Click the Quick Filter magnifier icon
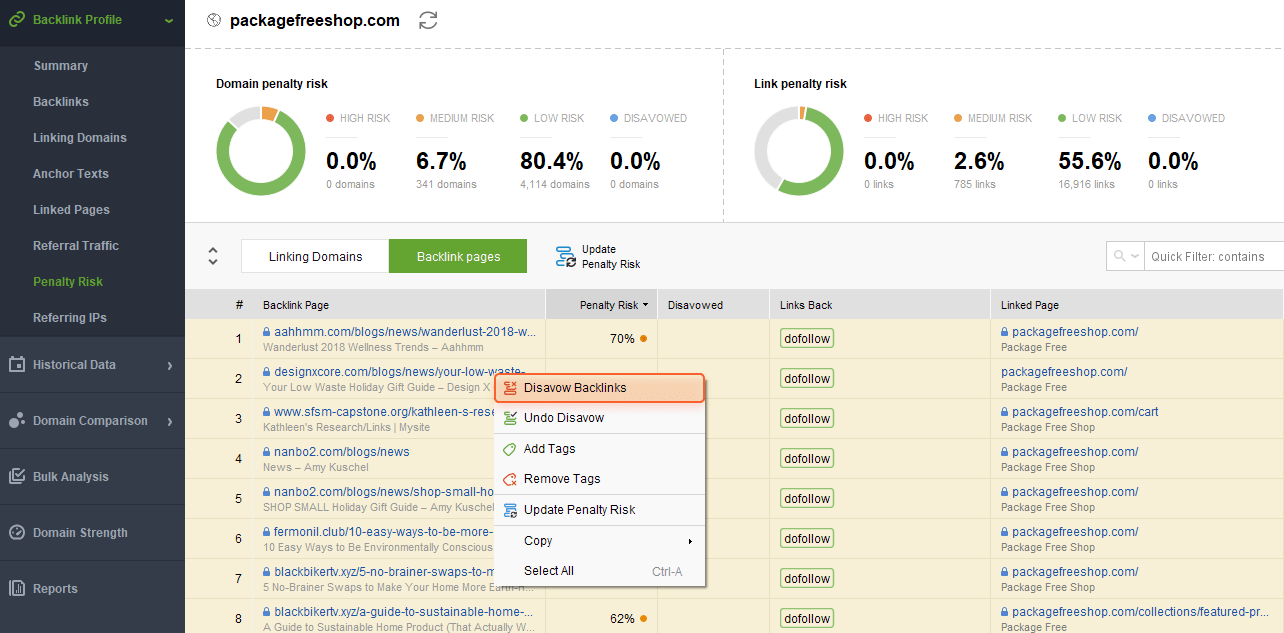Image resolution: width=1284 pixels, height=633 pixels. click(x=1119, y=256)
